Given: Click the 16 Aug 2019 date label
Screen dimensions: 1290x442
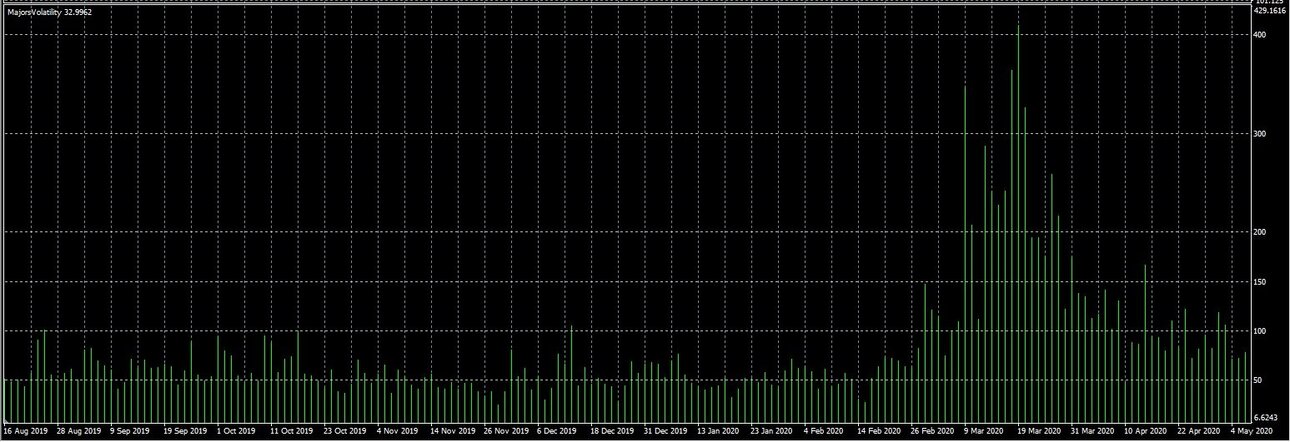Looking at the screenshot, I should 26,431.
